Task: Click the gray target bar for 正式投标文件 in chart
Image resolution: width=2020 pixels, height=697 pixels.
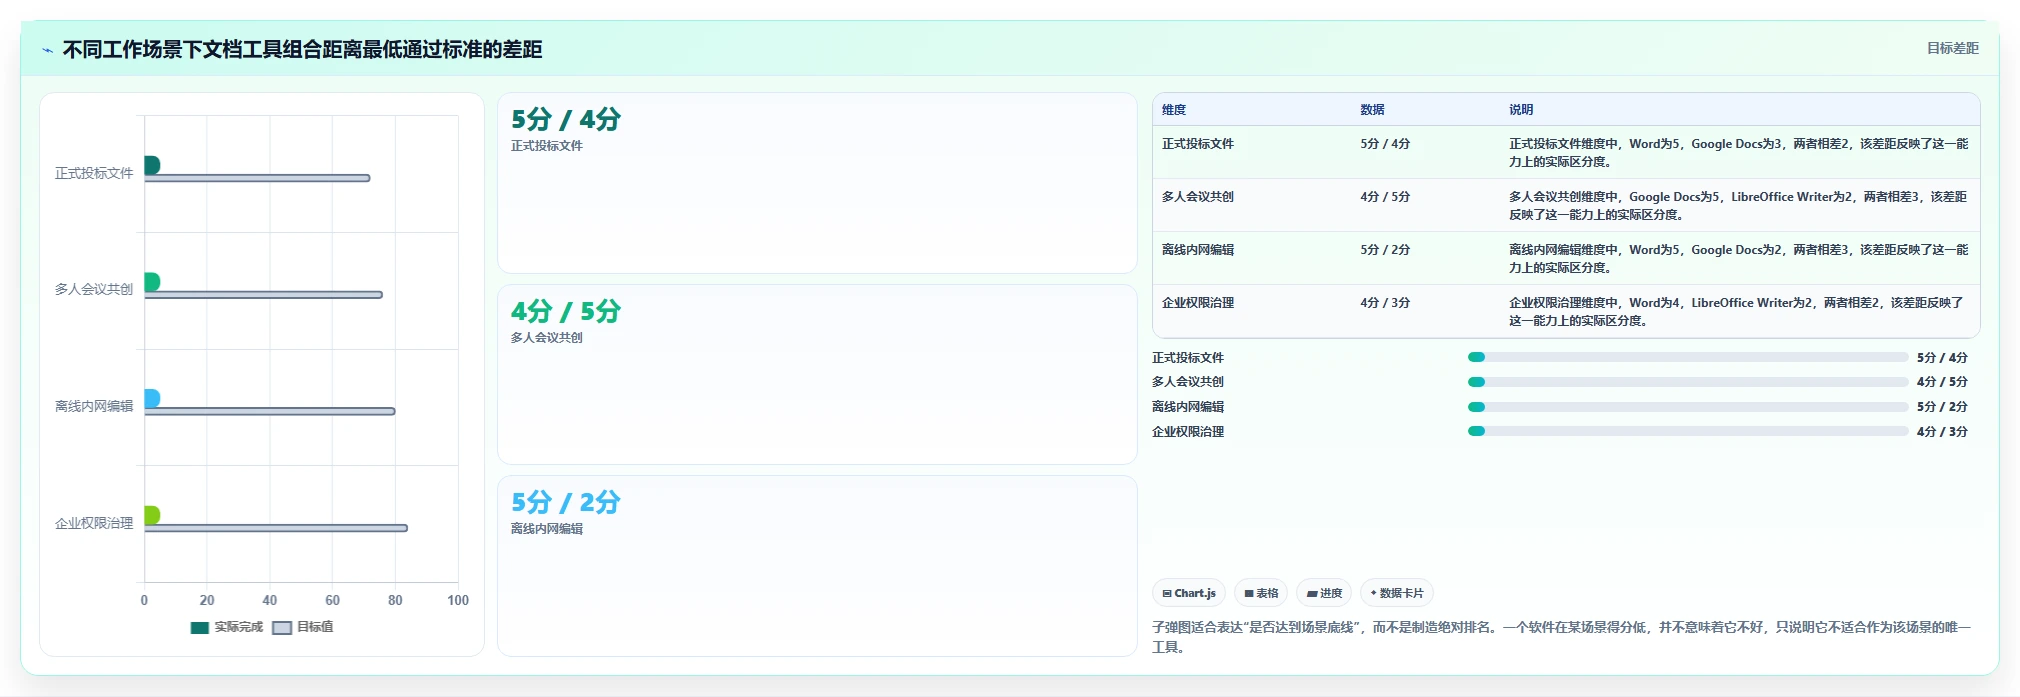Action: pyautogui.click(x=257, y=178)
